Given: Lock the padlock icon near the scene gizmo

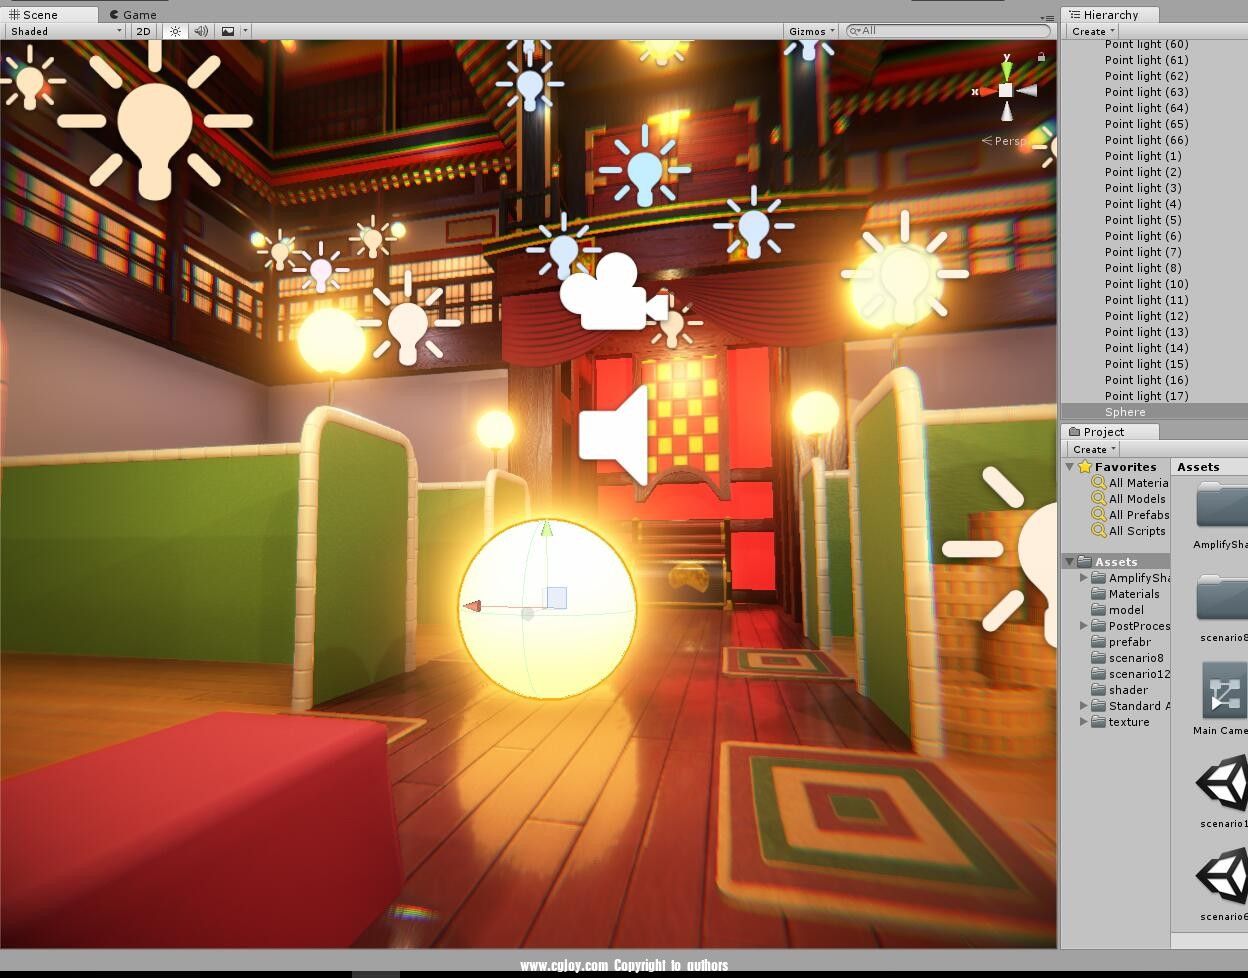Looking at the screenshot, I should [x=1040, y=57].
